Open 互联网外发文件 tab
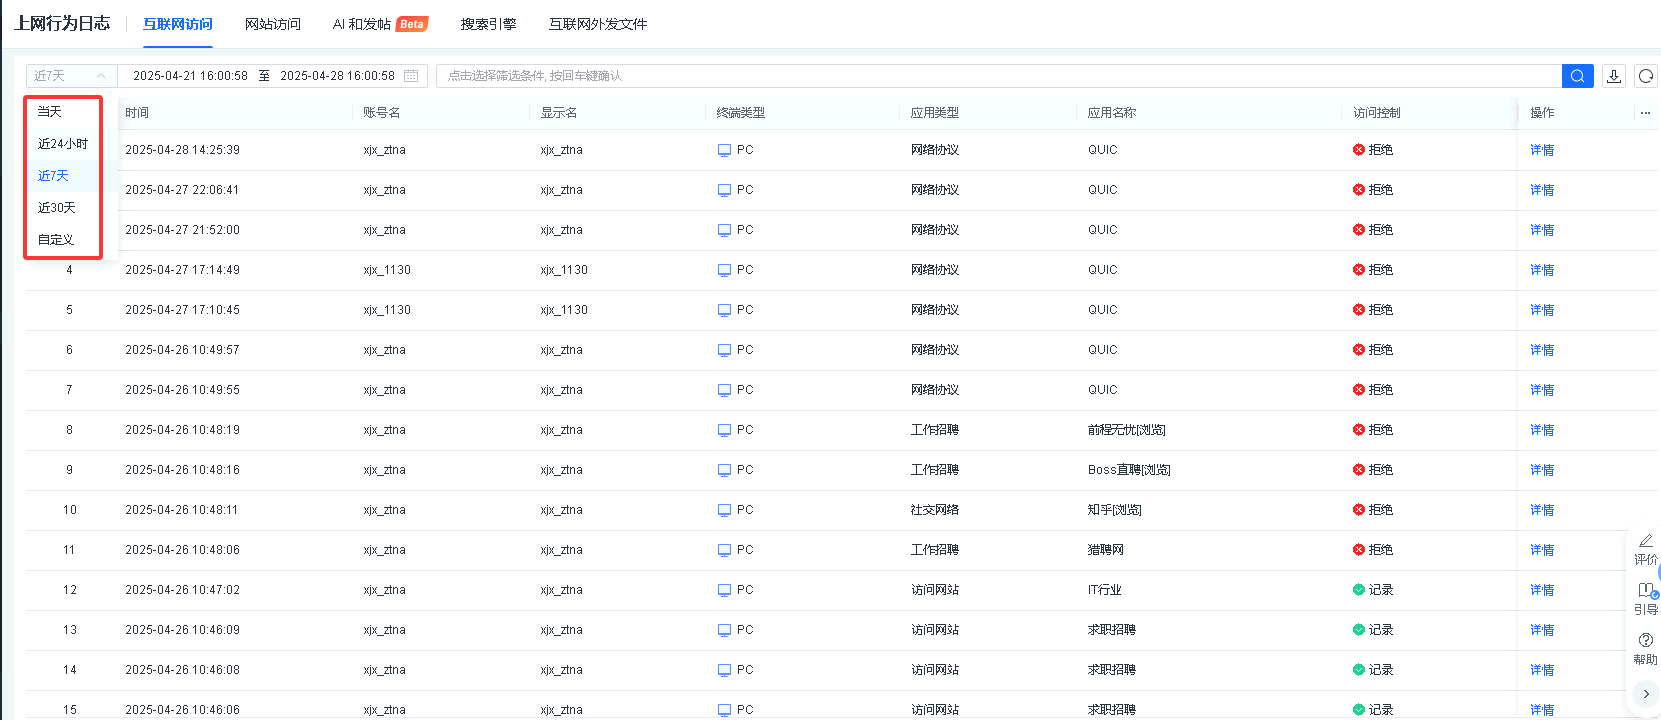The height and width of the screenshot is (720, 1661). point(597,24)
